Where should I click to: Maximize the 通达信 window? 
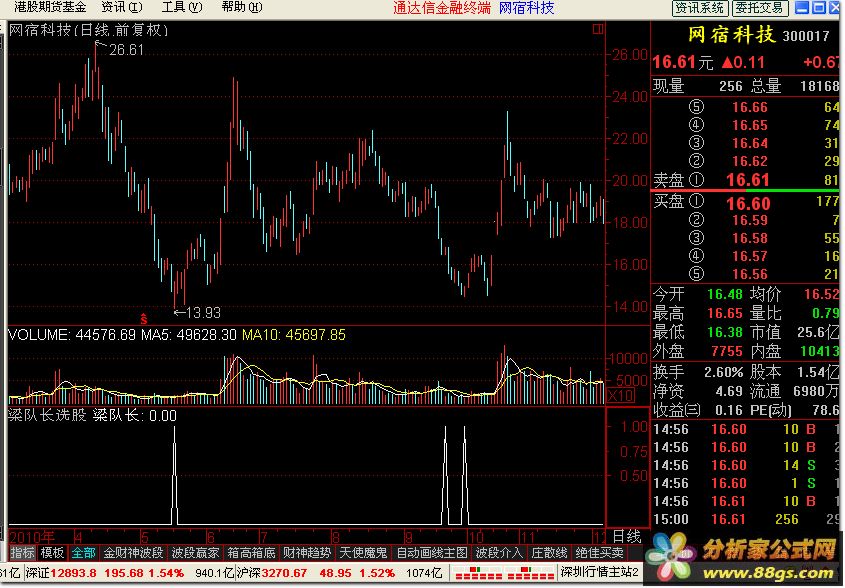(819, 8)
